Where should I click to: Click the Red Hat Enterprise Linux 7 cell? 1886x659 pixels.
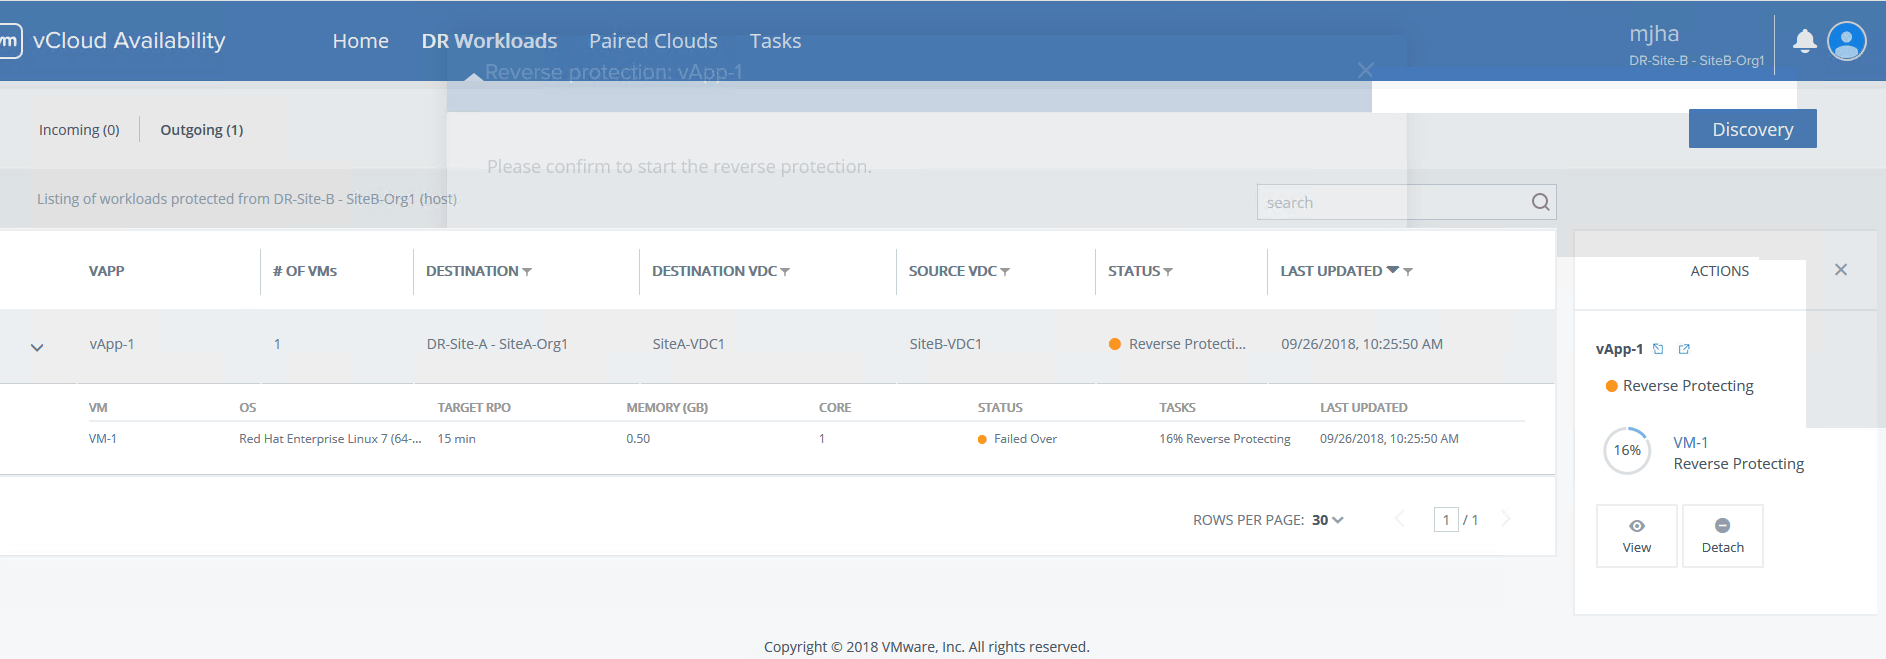330,439
